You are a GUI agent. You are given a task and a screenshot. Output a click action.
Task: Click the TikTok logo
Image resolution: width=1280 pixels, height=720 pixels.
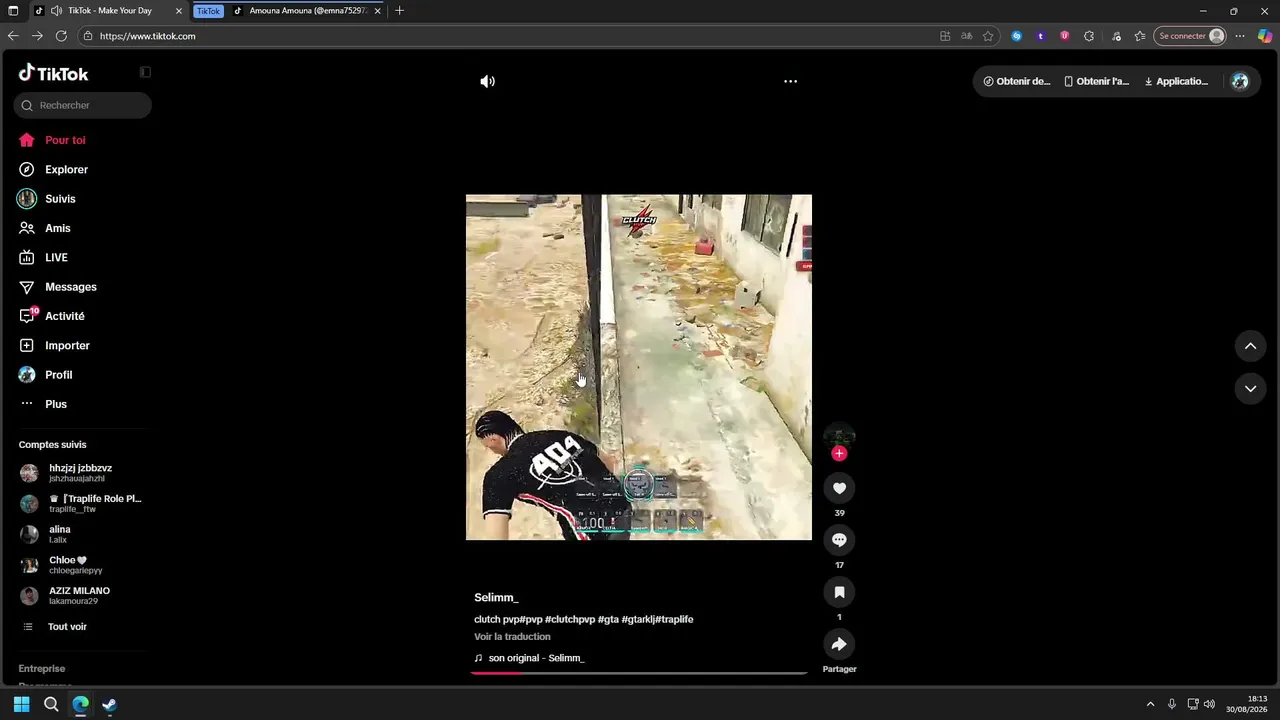tap(54, 73)
